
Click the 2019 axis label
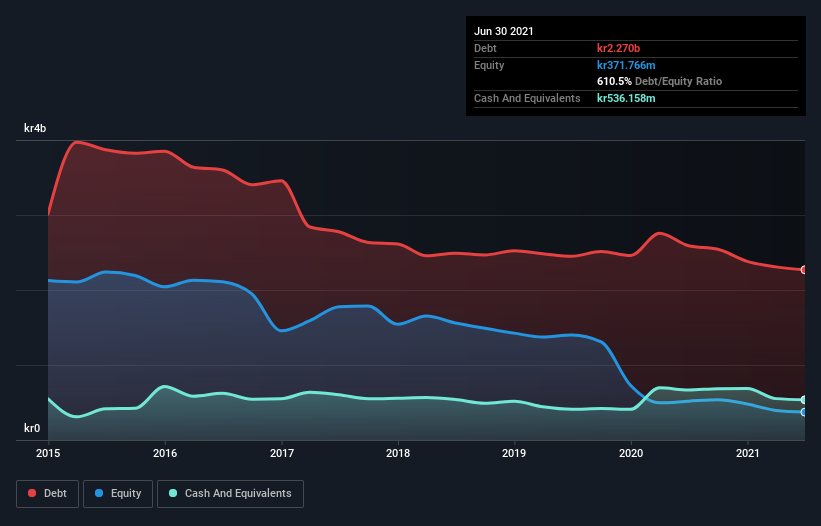tap(514, 453)
